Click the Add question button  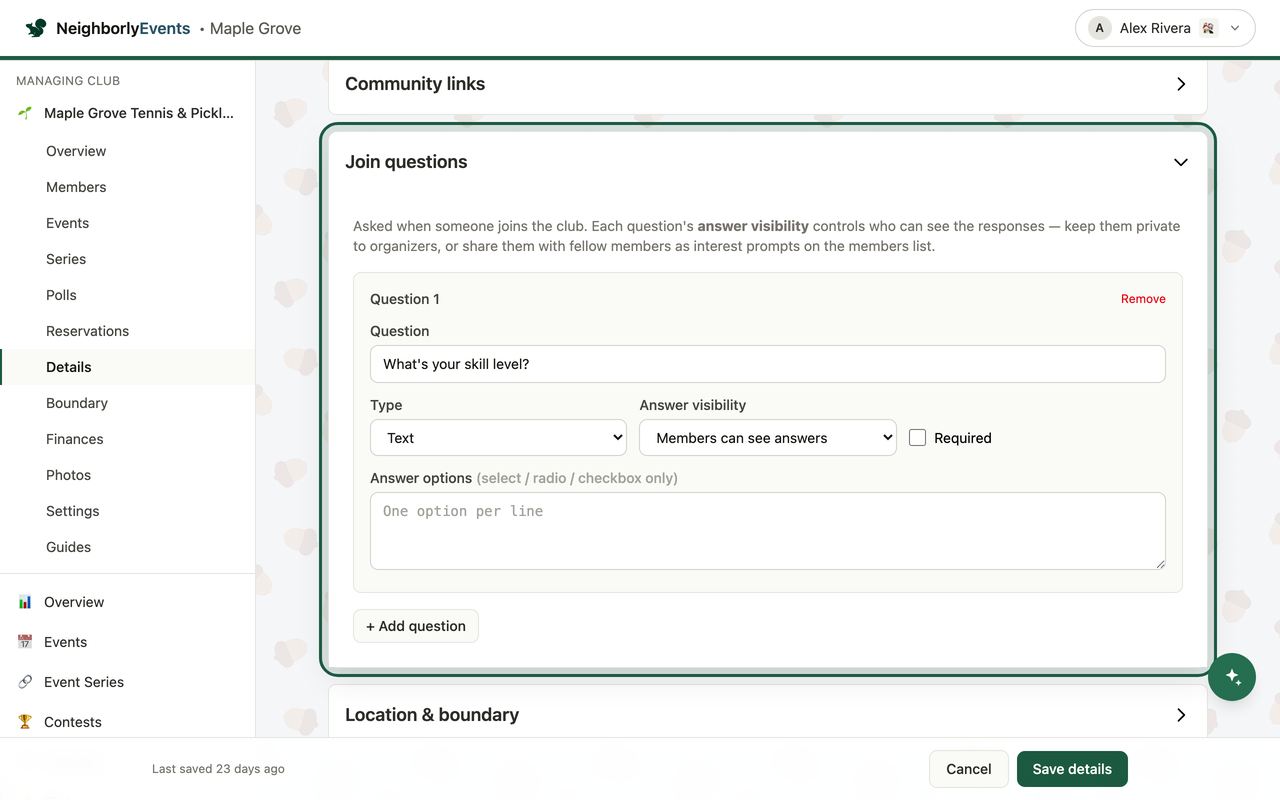(x=416, y=626)
